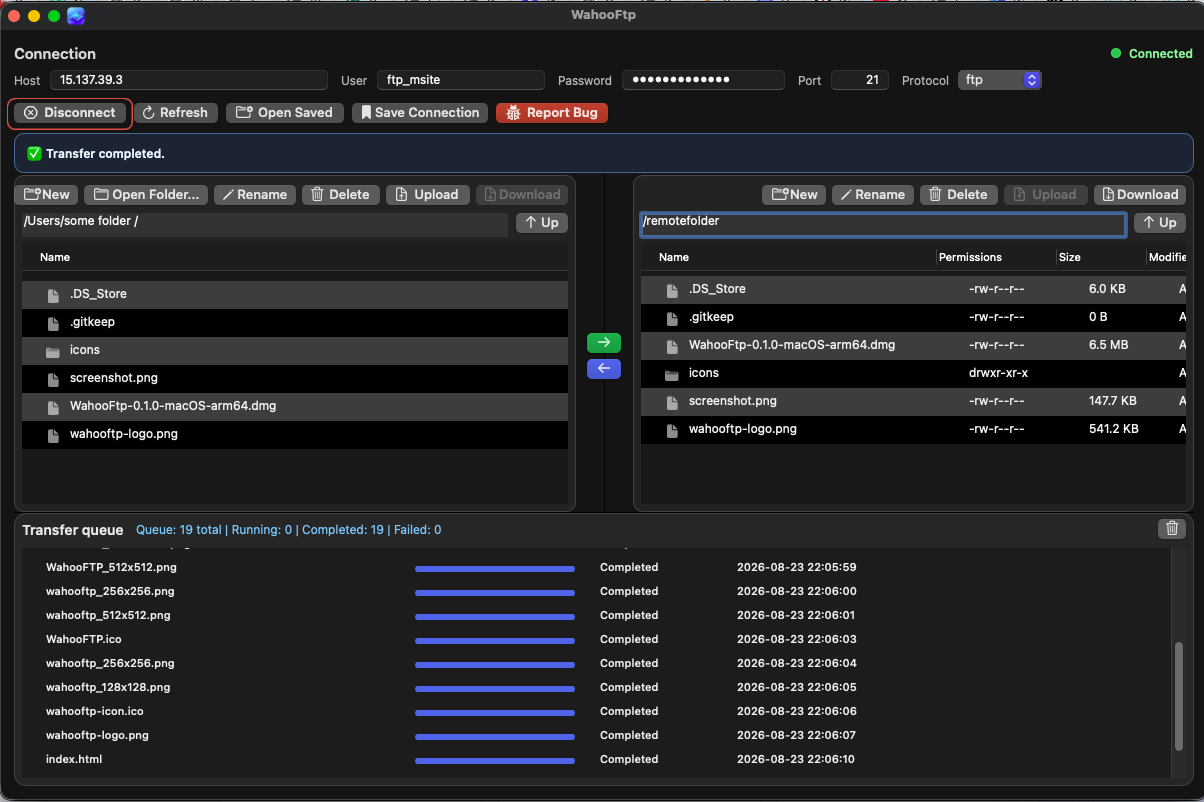
Task: Select local .DS_Store file icon
Action: [x=52, y=295]
